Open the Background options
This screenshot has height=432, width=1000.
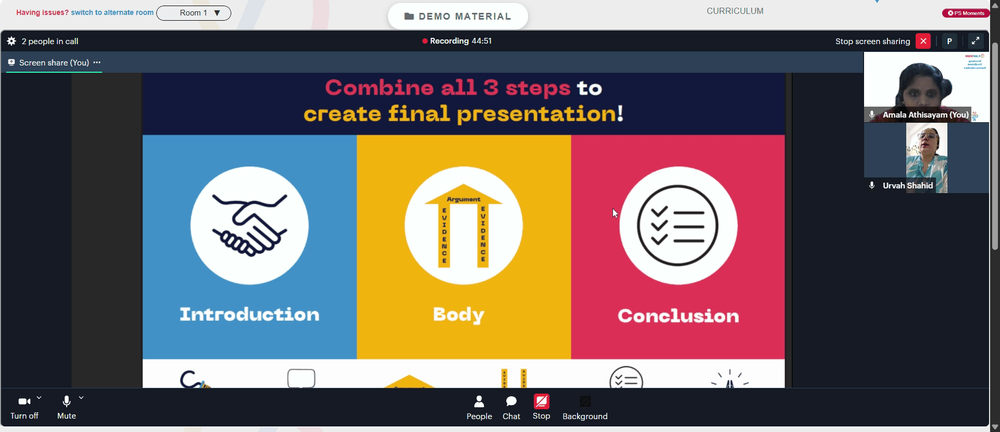coord(585,408)
